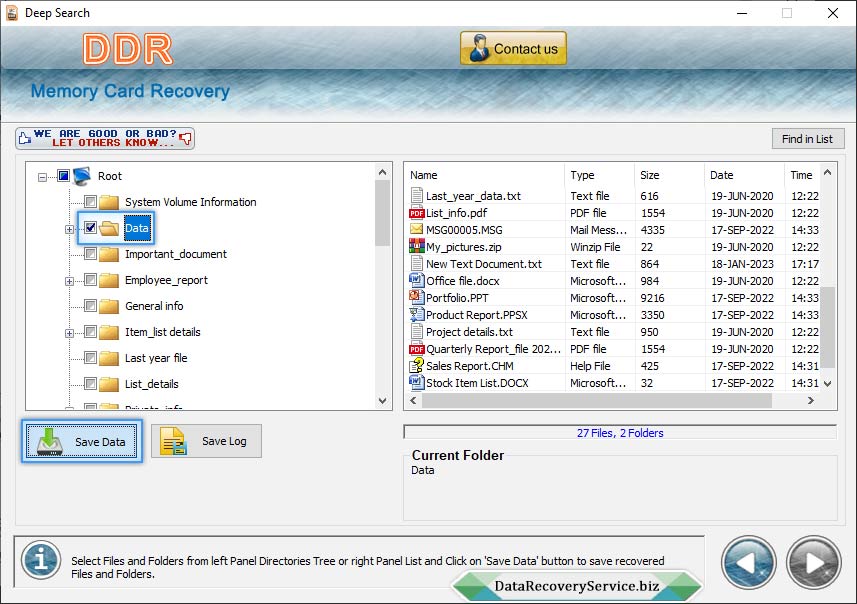
Task: Check the System Volume Information checkbox
Action: pos(91,201)
